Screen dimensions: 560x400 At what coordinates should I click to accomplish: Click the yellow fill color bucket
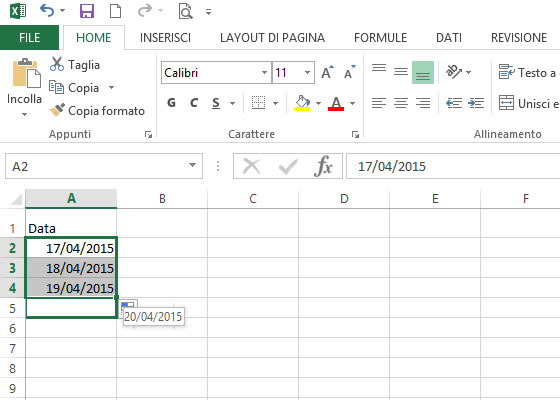[302, 103]
